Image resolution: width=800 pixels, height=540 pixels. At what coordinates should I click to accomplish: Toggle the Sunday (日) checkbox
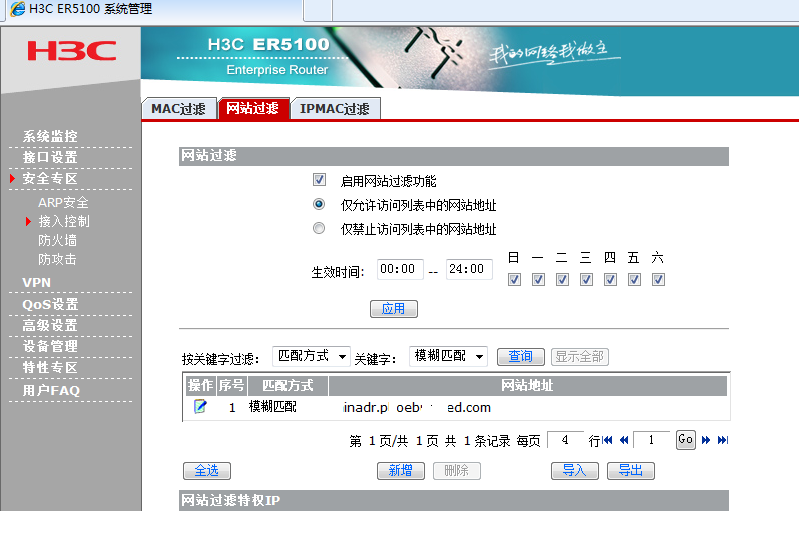pos(514,280)
